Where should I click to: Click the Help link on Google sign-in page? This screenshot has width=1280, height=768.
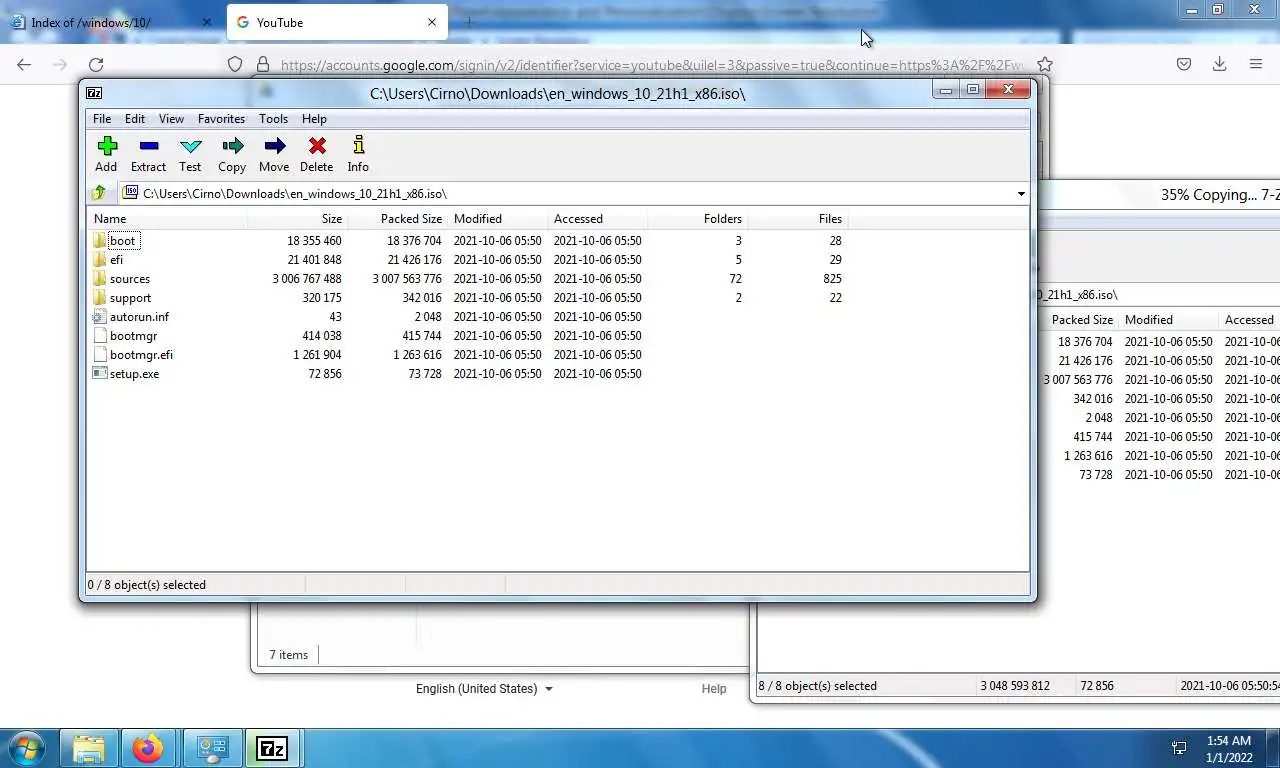(x=714, y=688)
